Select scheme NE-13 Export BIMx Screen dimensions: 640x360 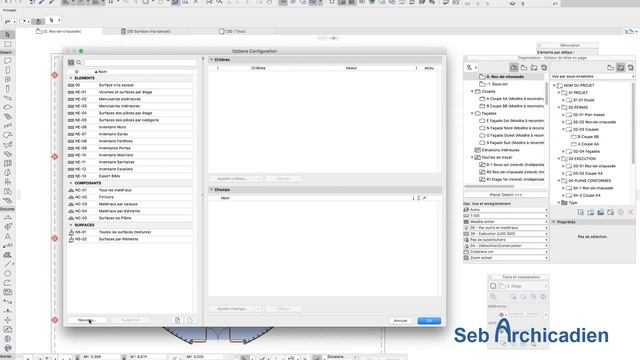(130, 176)
